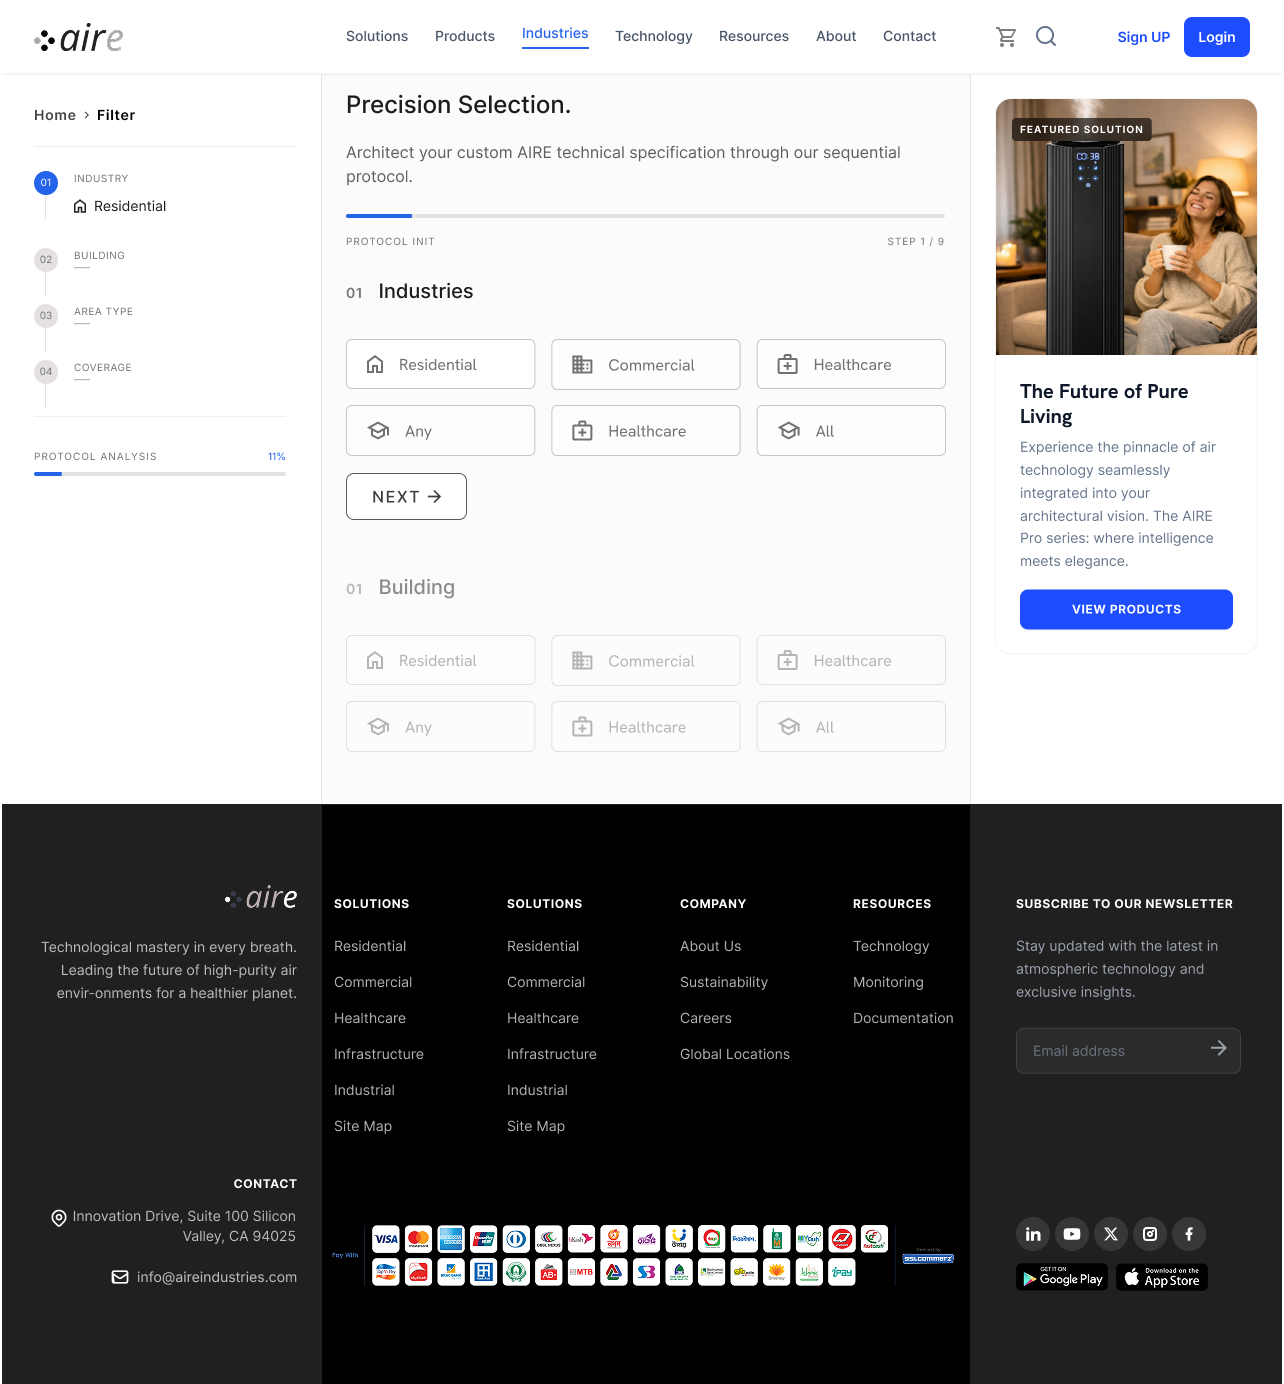This screenshot has height=1384, width=1284.
Task: Open the Documentation footer link
Action: pyautogui.click(x=903, y=1018)
